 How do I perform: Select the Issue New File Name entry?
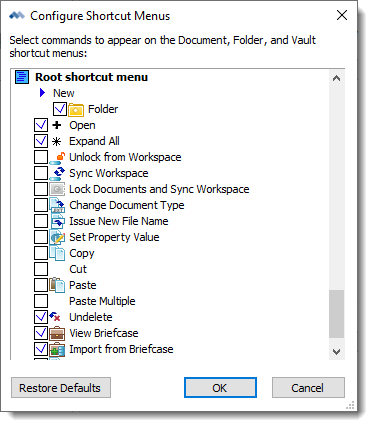[119, 221]
